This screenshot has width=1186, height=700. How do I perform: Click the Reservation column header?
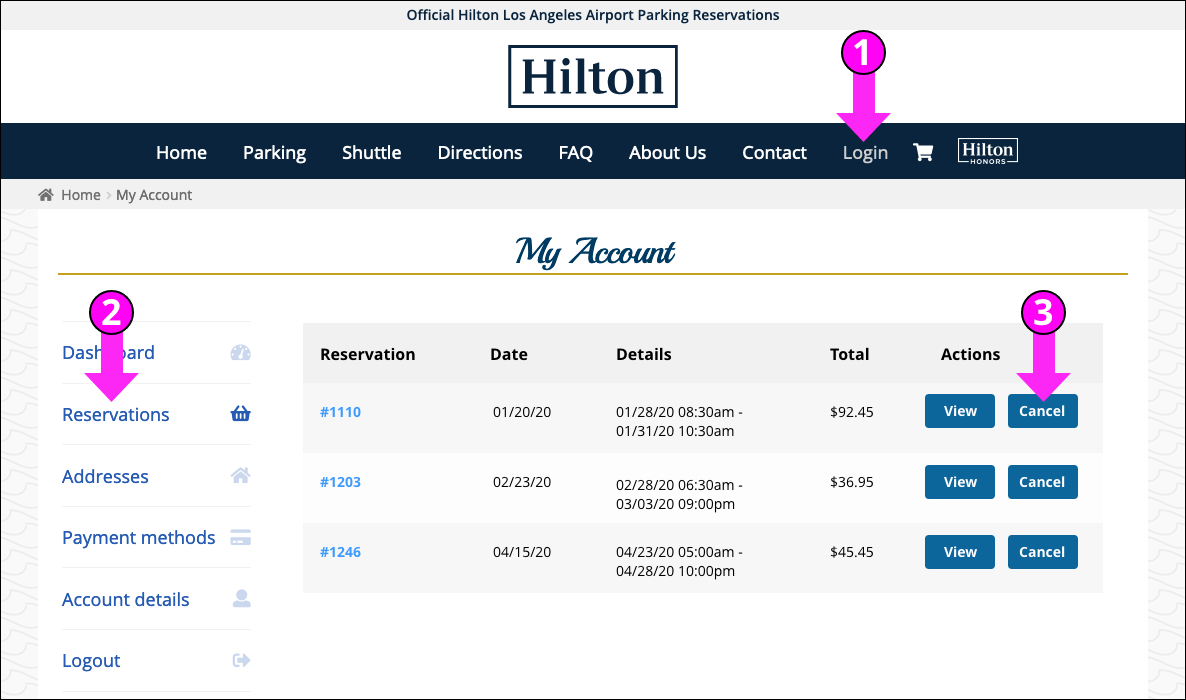[368, 354]
